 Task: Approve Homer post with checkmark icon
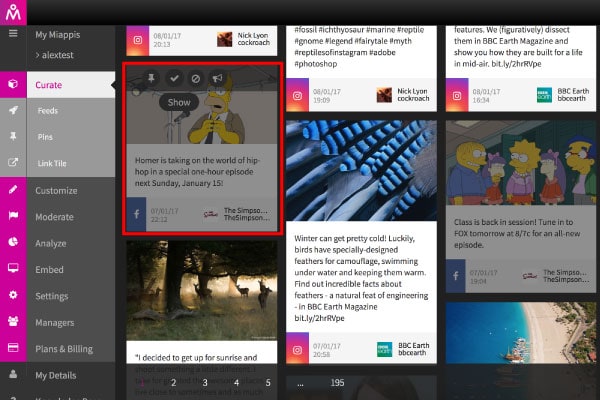coord(174,78)
